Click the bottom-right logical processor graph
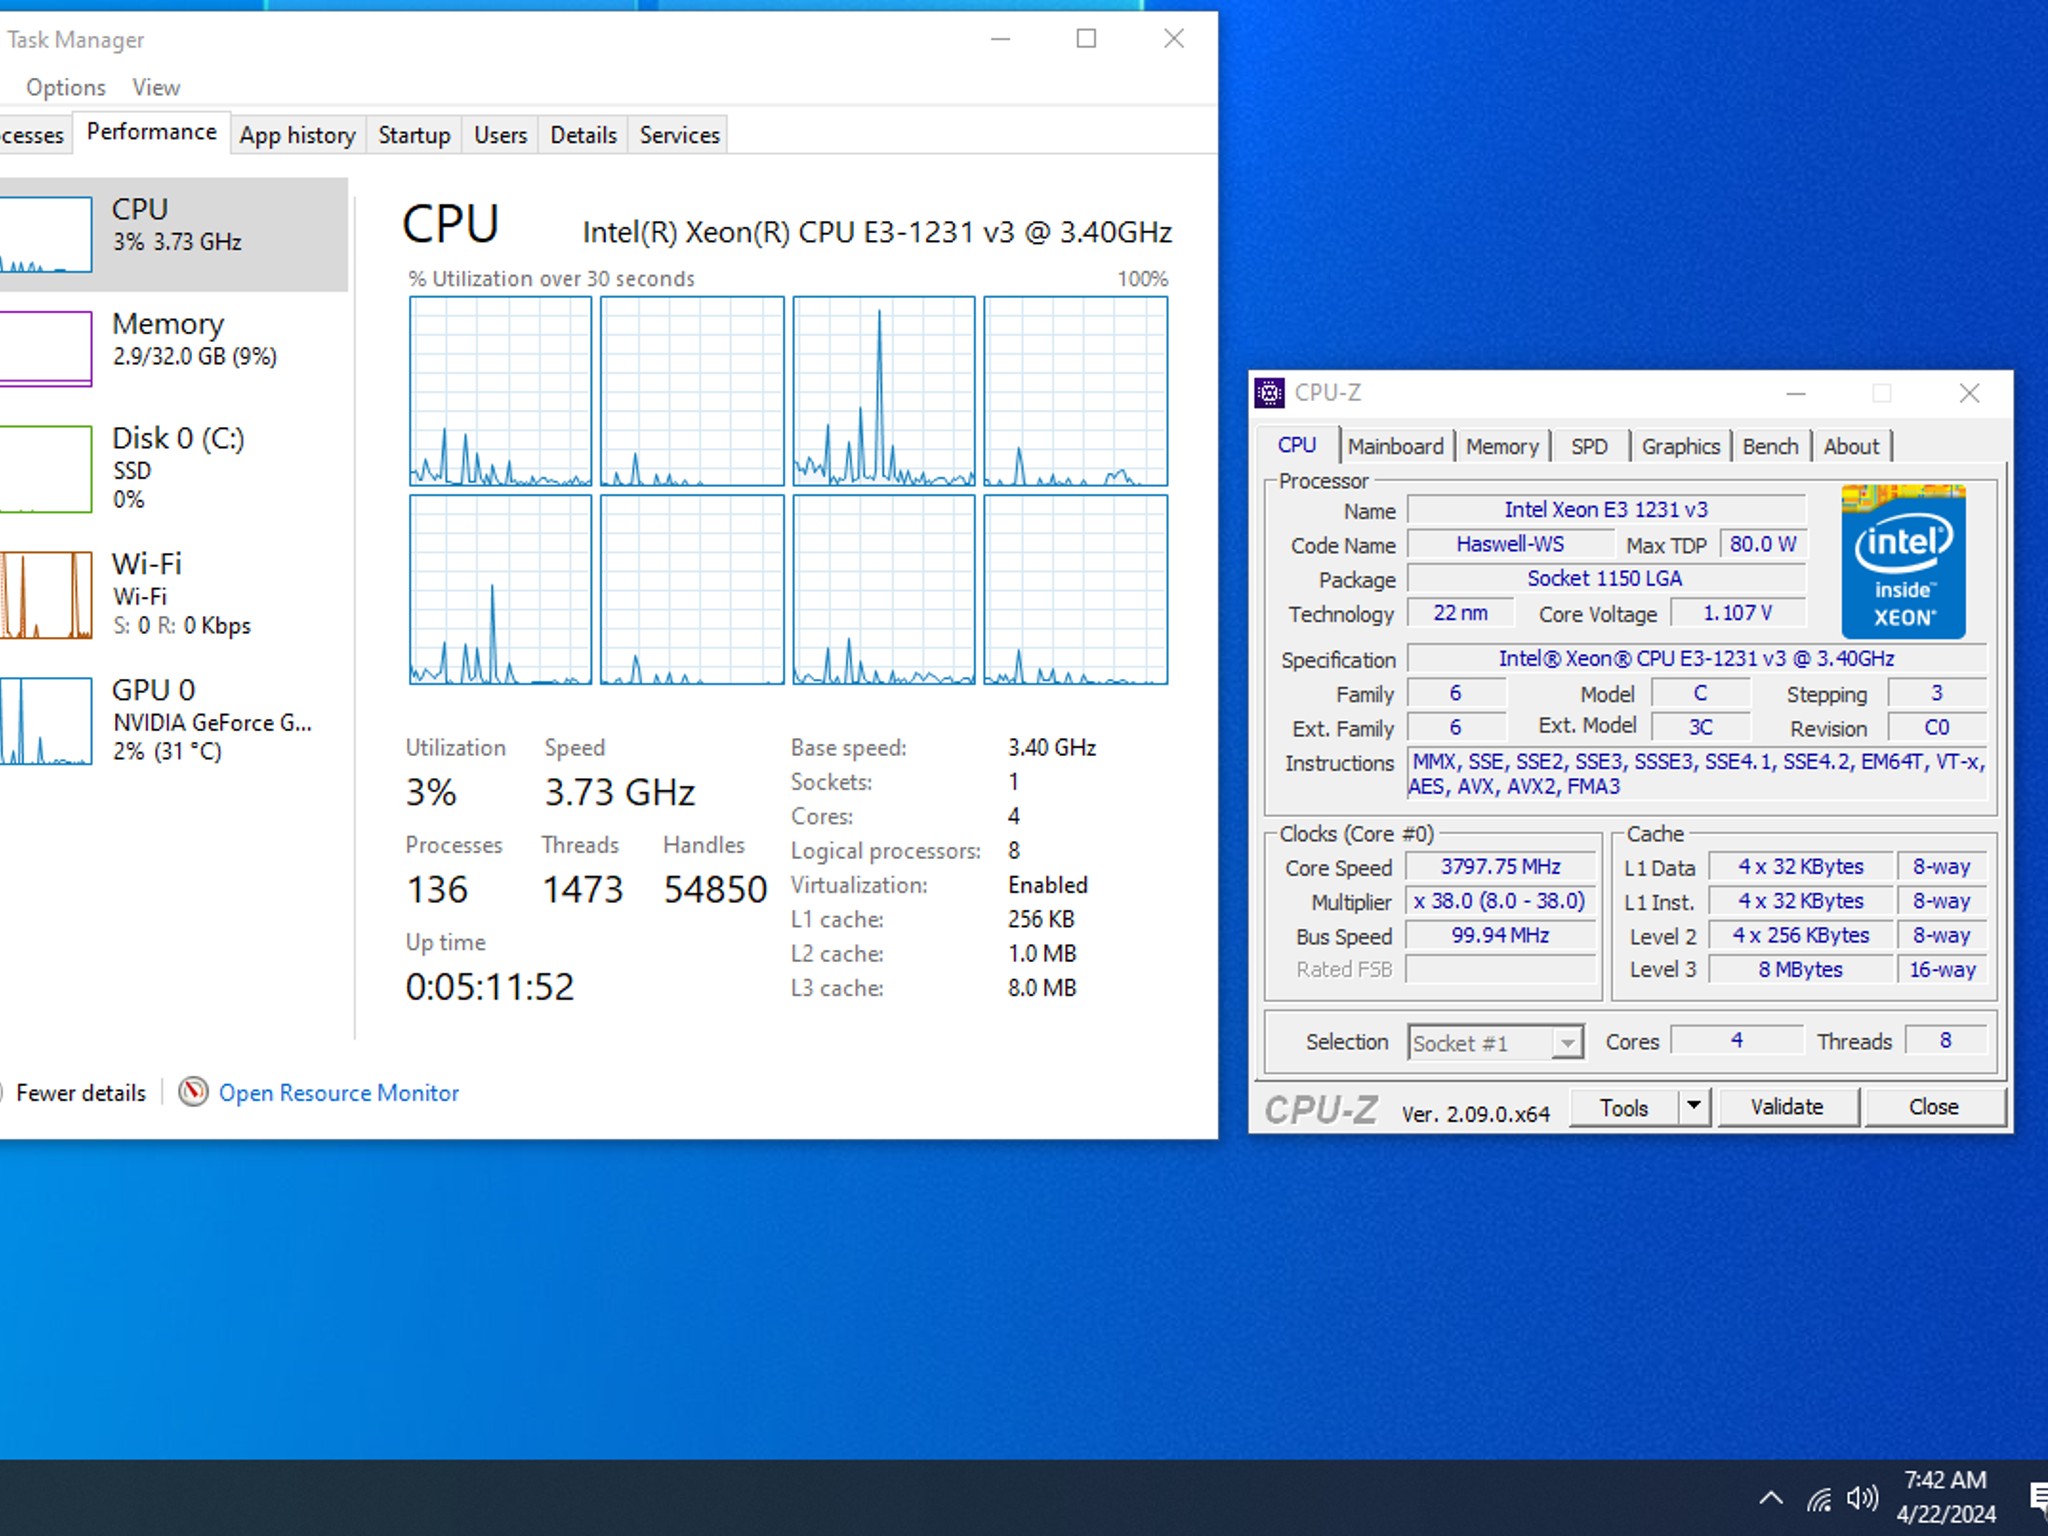2048x1536 pixels. pyautogui.click(x=1075, y=590)
